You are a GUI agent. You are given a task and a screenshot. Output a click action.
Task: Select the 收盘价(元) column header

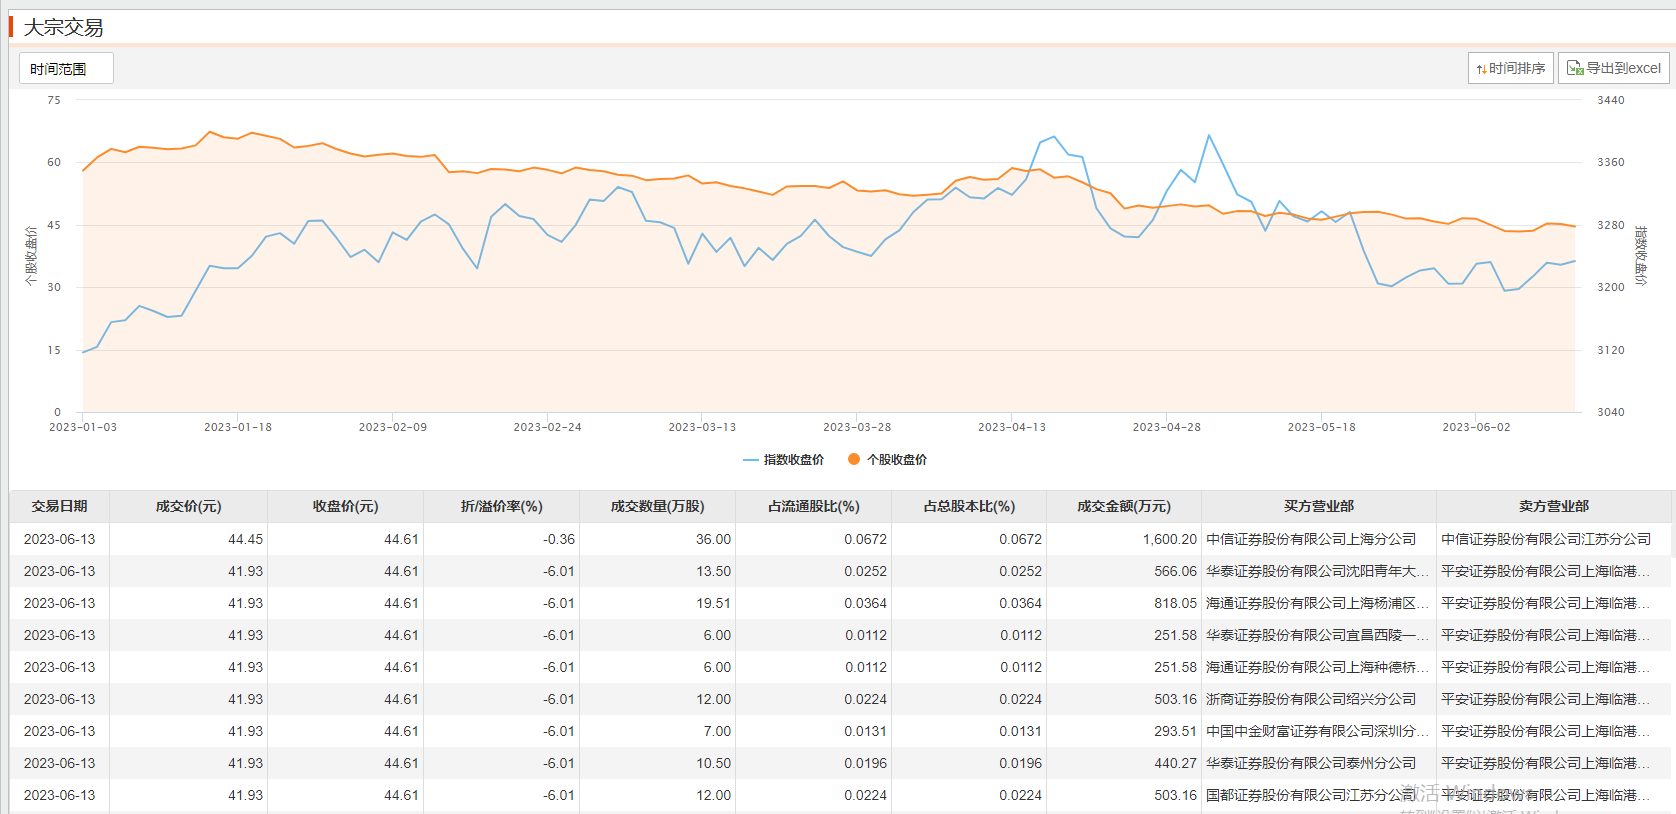[x=345, y=506]
